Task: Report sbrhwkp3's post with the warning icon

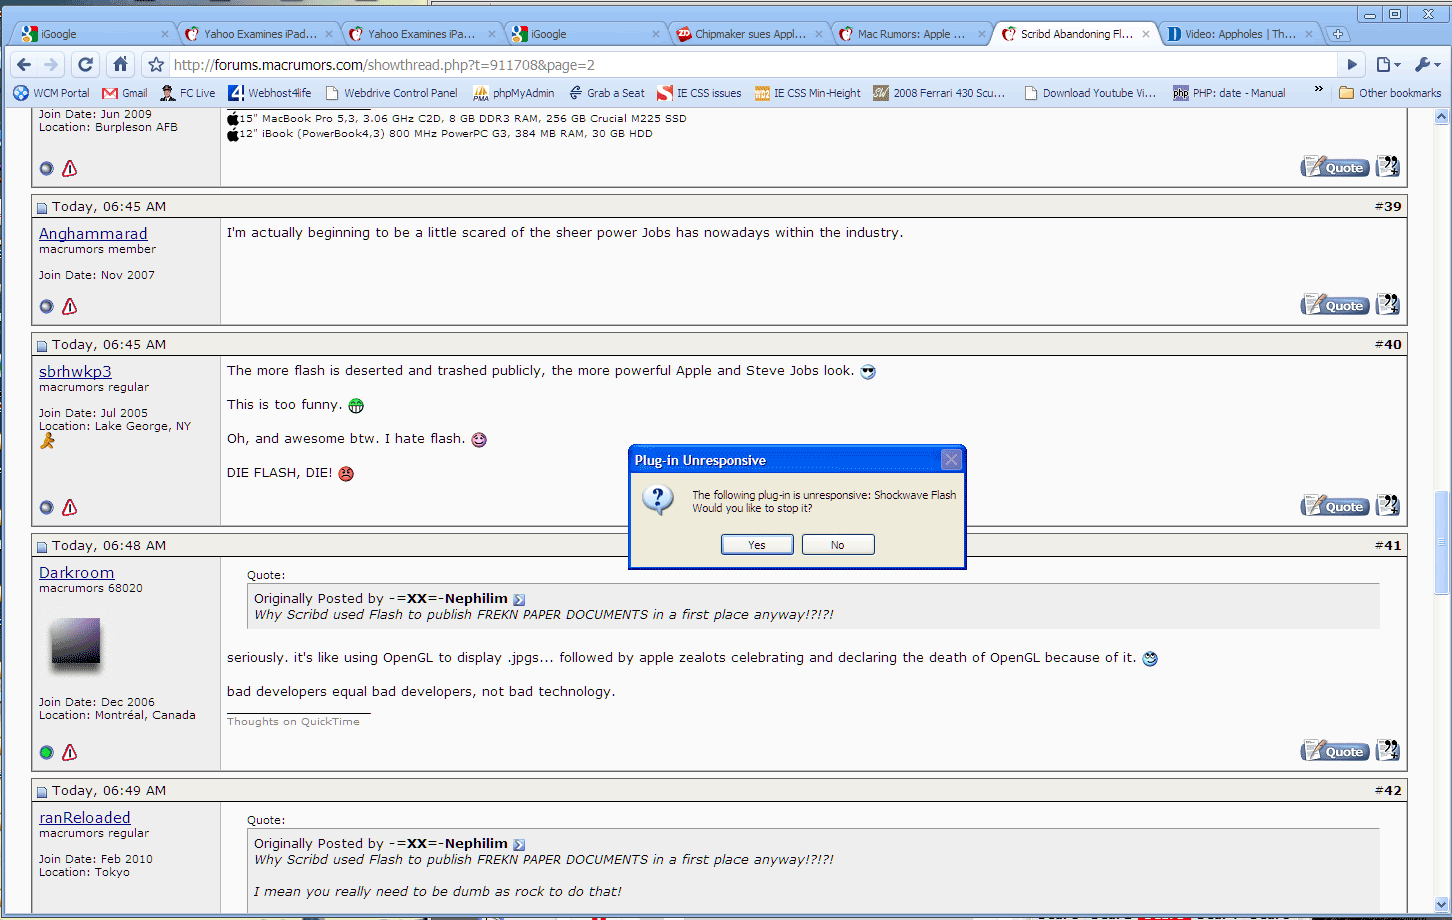Action: pyautogui.click(x=69, y=508)
